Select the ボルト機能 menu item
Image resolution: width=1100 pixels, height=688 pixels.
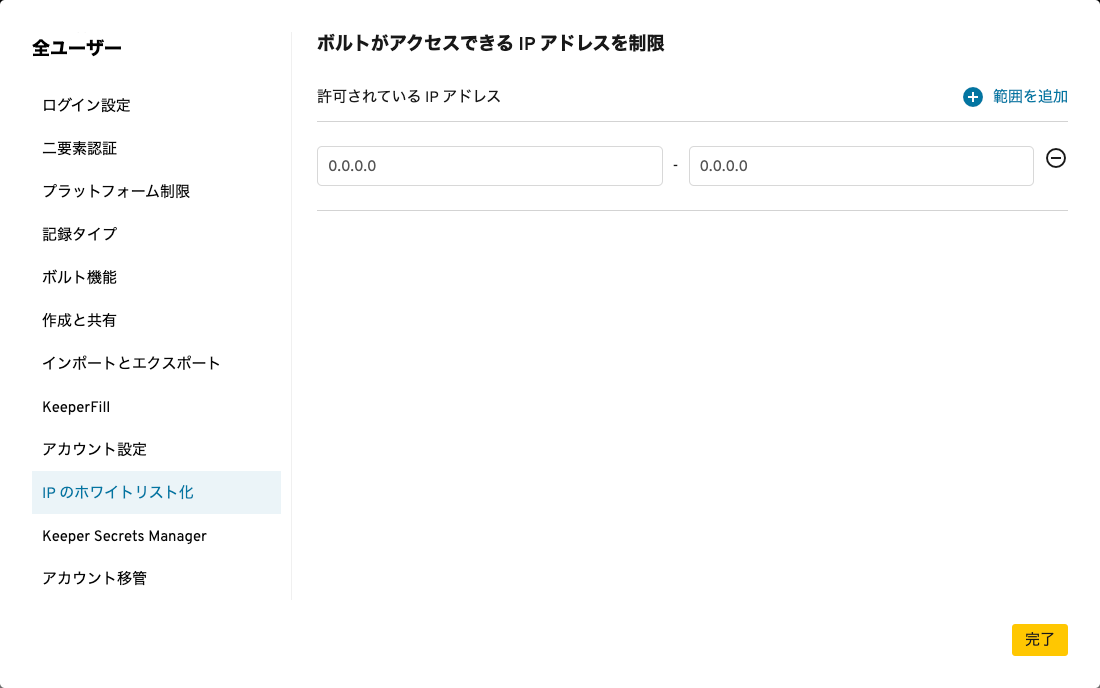click(x=80, y=277)
